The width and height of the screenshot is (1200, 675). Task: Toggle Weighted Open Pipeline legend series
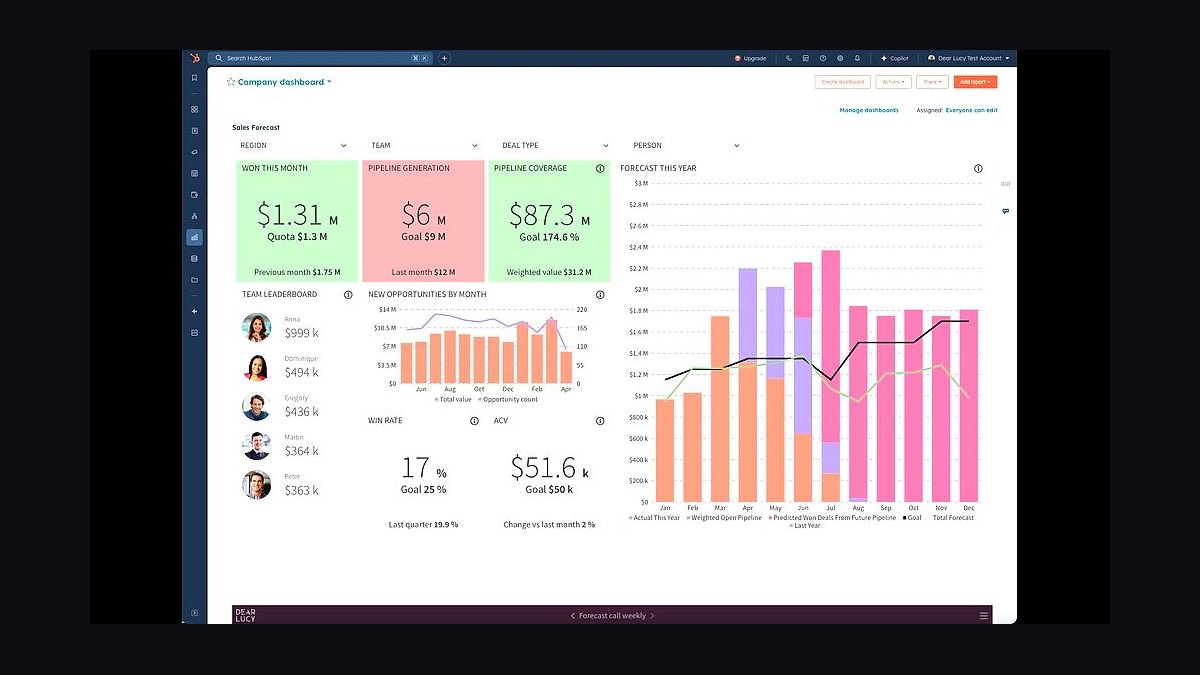click(724, 518)
